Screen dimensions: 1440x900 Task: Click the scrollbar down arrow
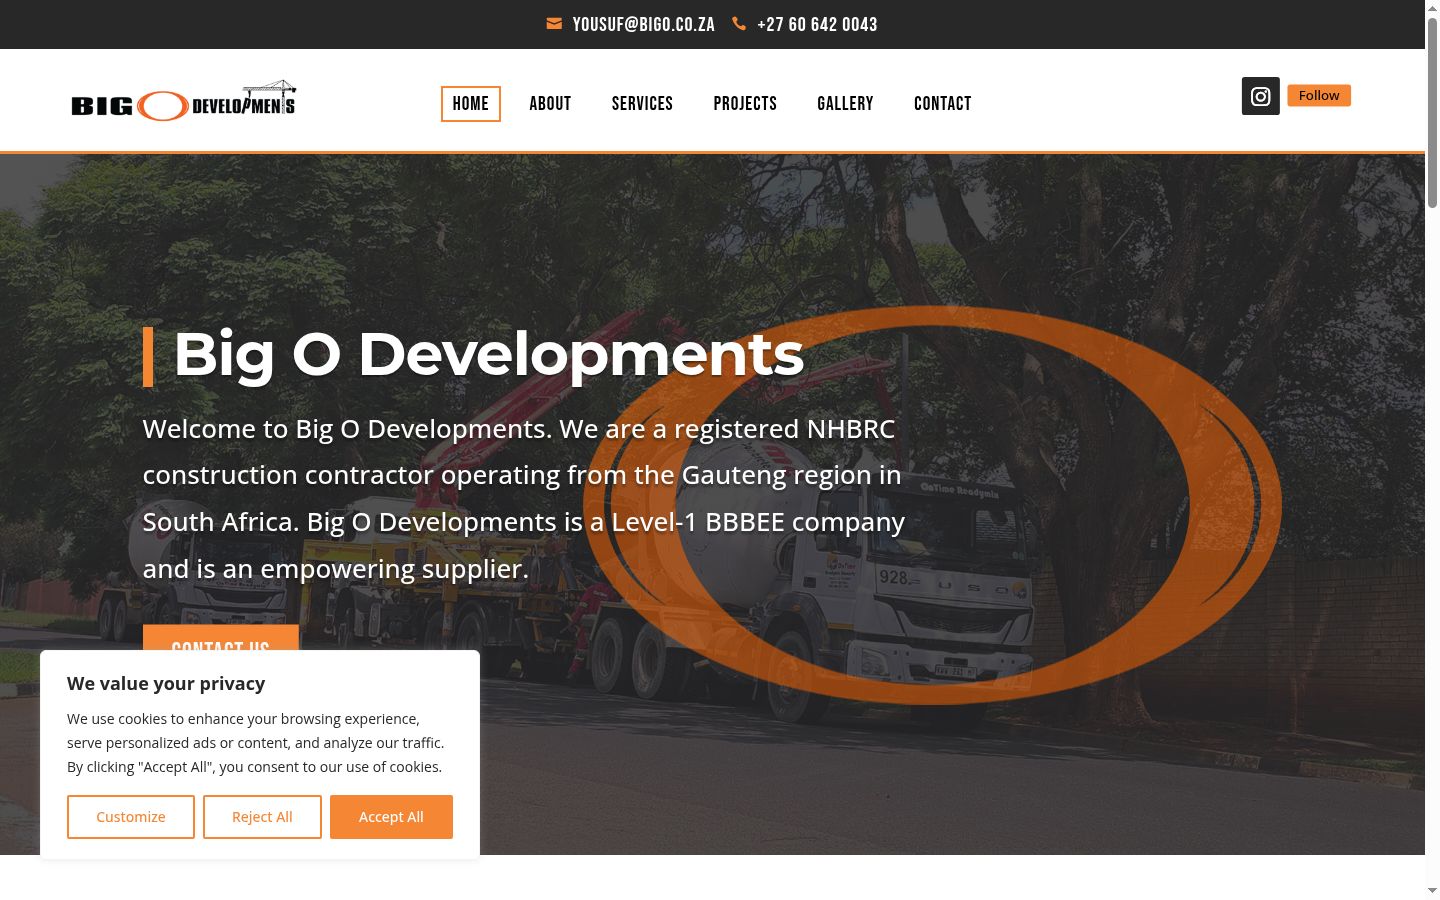pos(1432,891)
